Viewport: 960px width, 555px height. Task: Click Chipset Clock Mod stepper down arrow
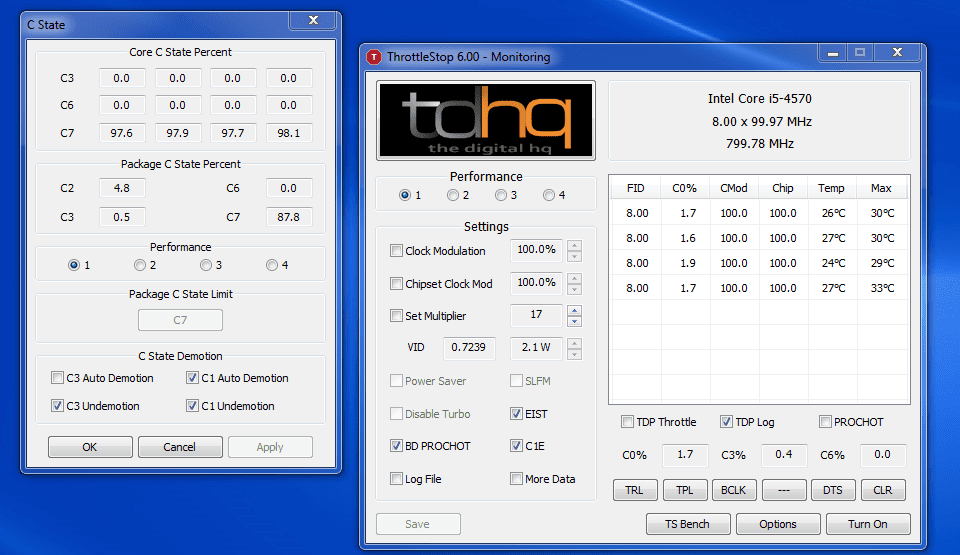(x=574, y=289)
